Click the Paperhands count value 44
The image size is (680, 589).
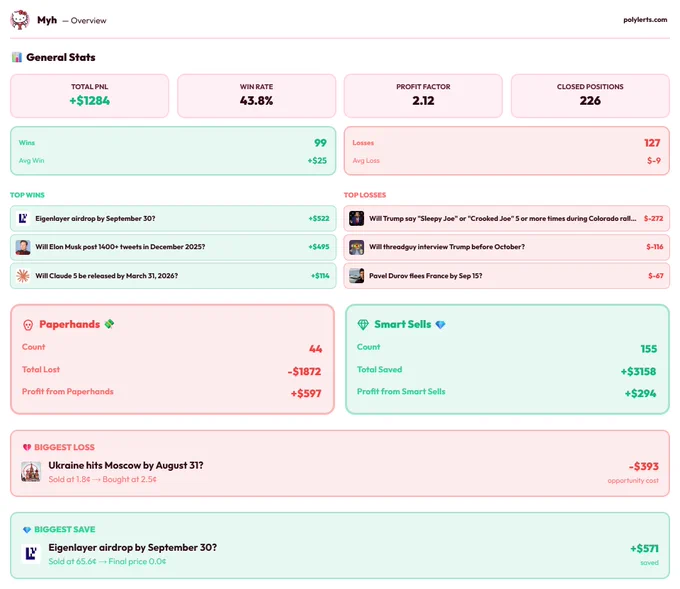point(315,349)
